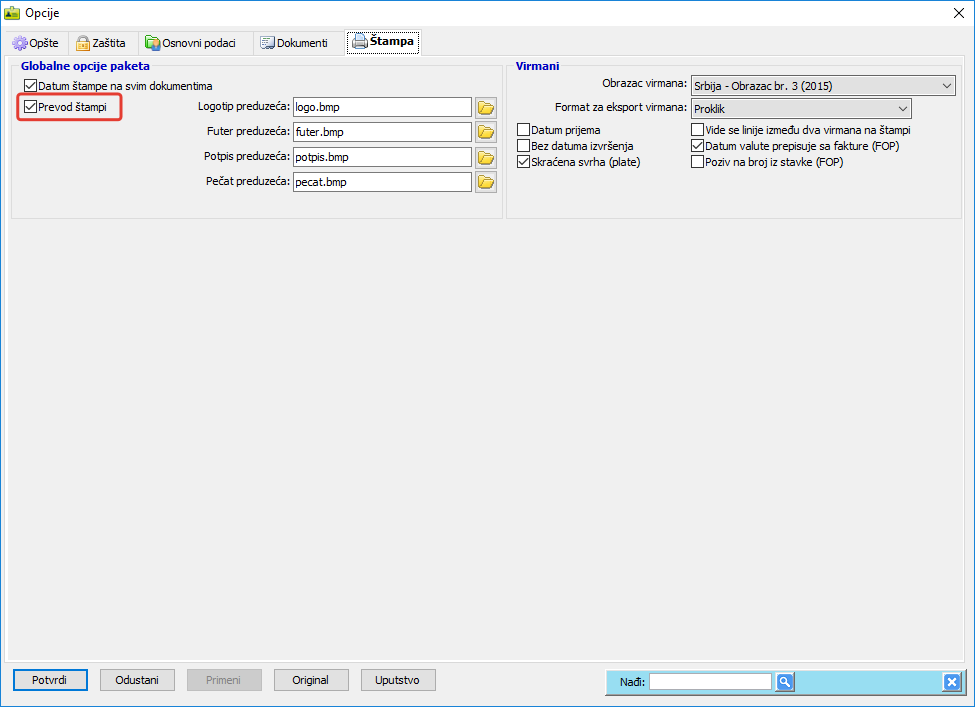975x707 pixels.
Task: Switch to the Opšte tab
Action: [36, 43]
